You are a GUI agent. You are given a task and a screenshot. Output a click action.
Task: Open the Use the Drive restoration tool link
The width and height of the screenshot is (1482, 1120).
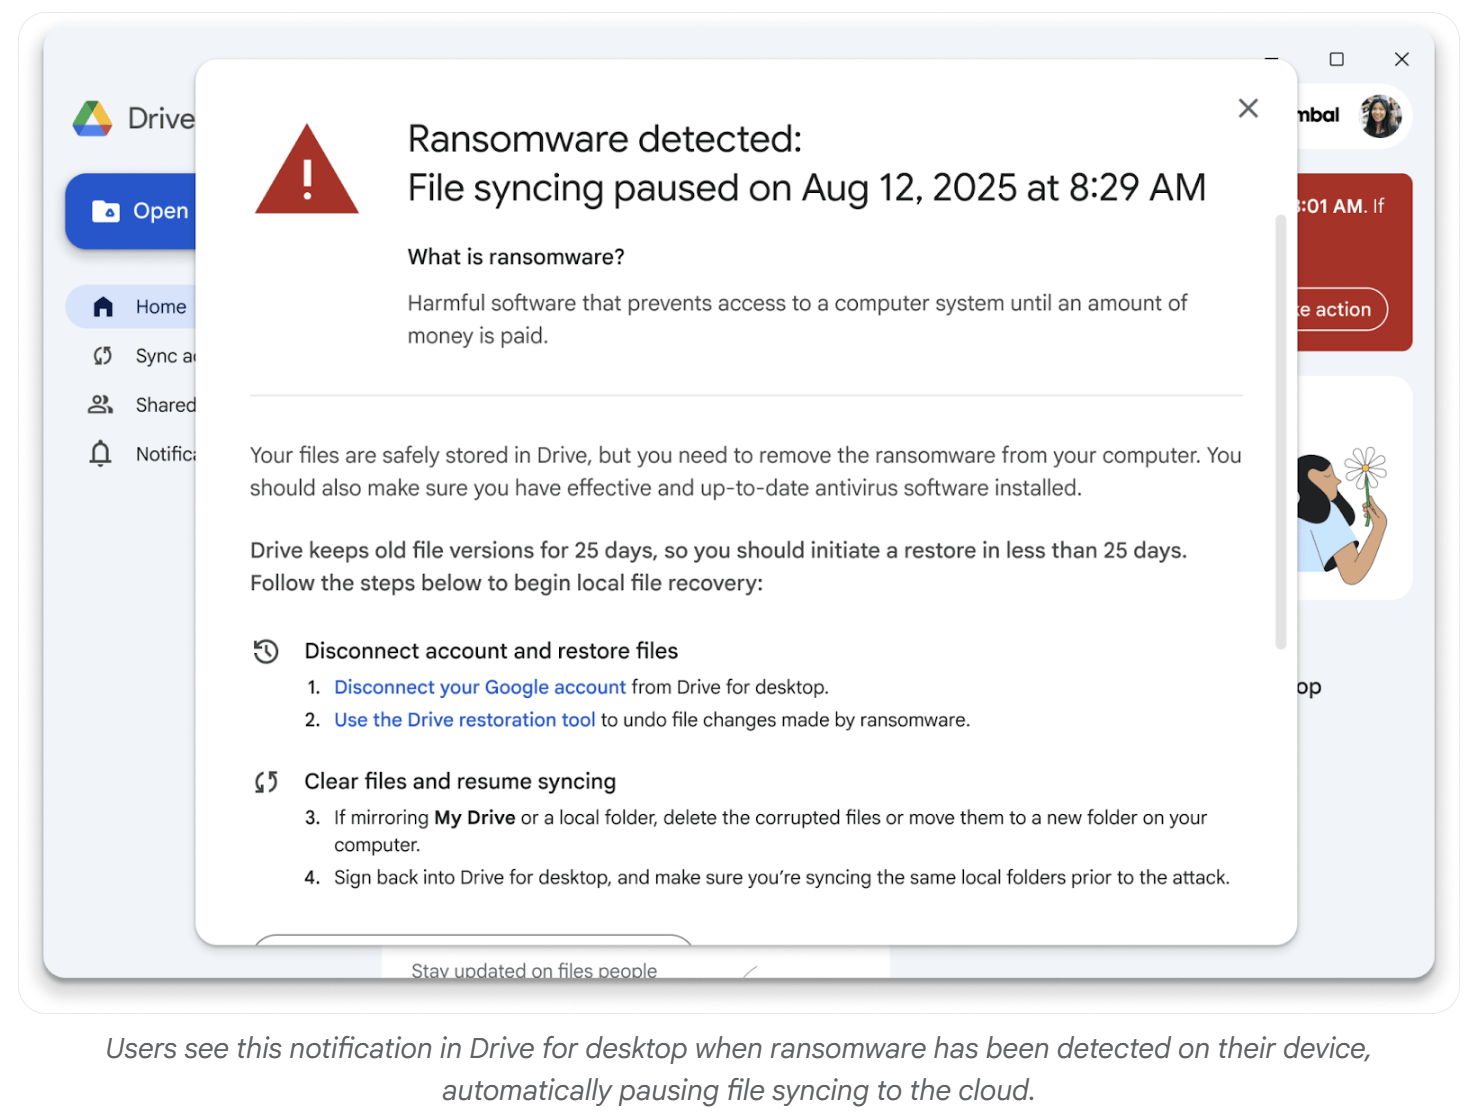(x=464, y=720)
